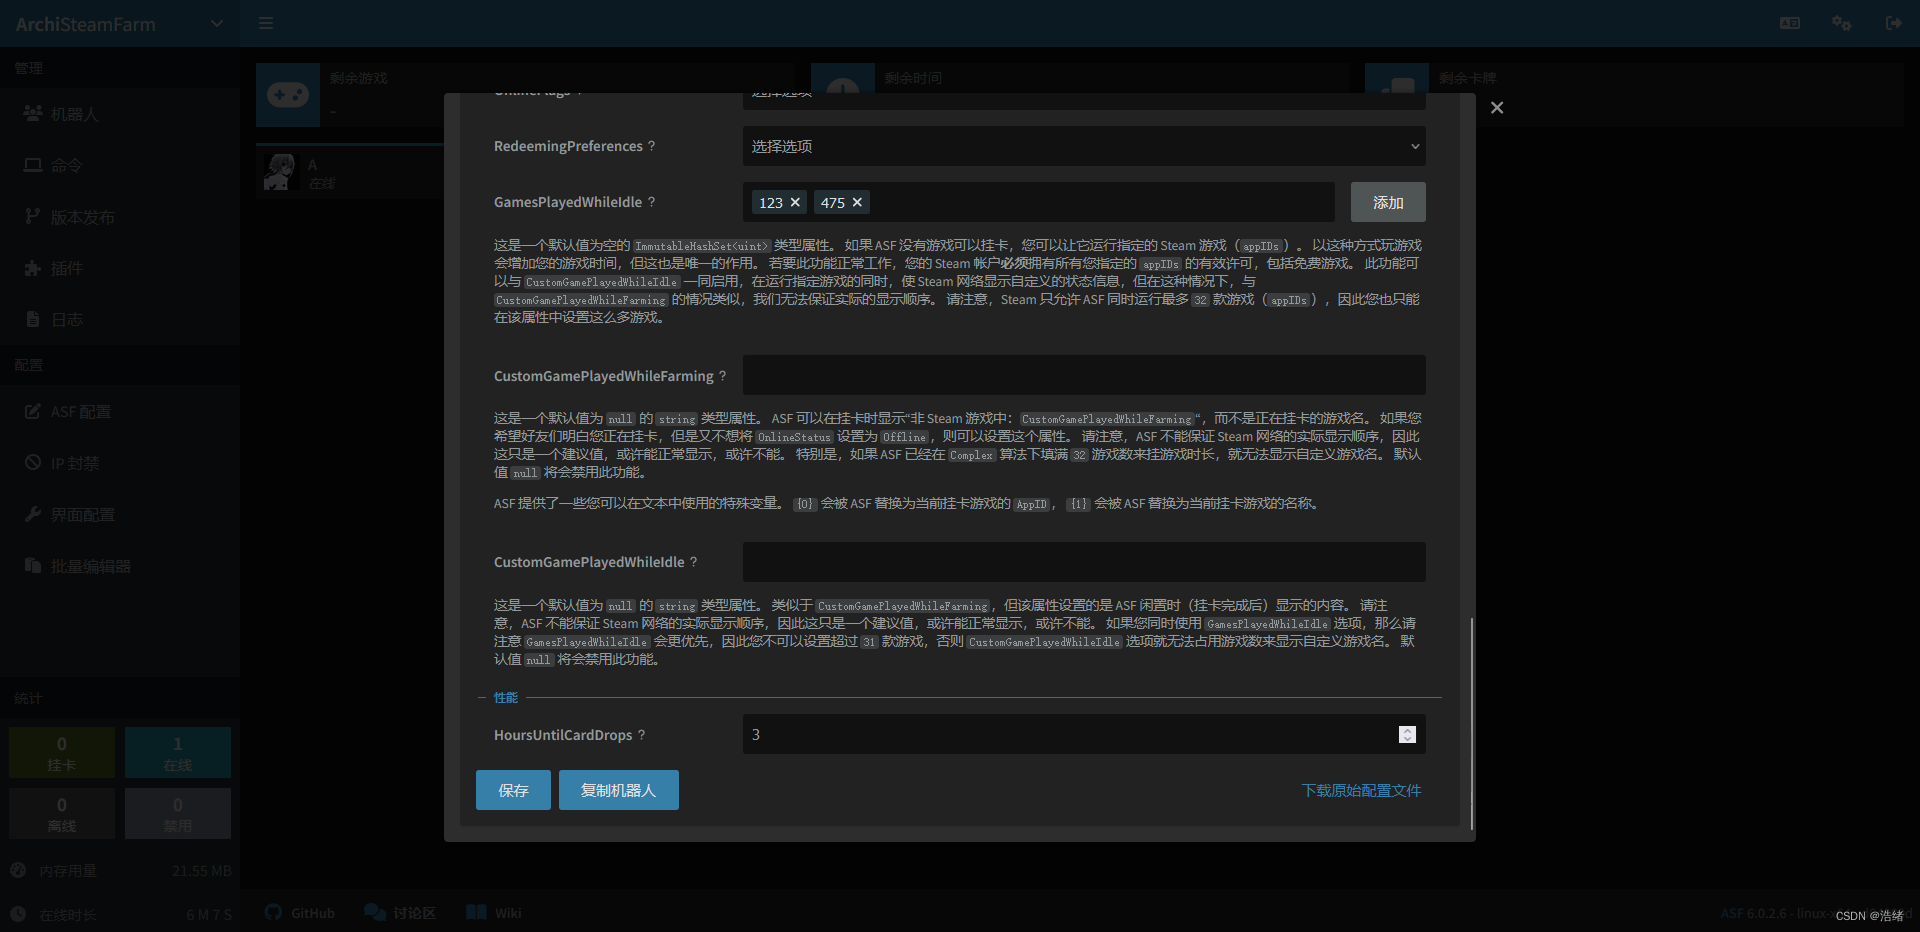Screen dimensions: 1920x932
Task: Click the 复制机器人 button
Action: (x=618, y=790)
